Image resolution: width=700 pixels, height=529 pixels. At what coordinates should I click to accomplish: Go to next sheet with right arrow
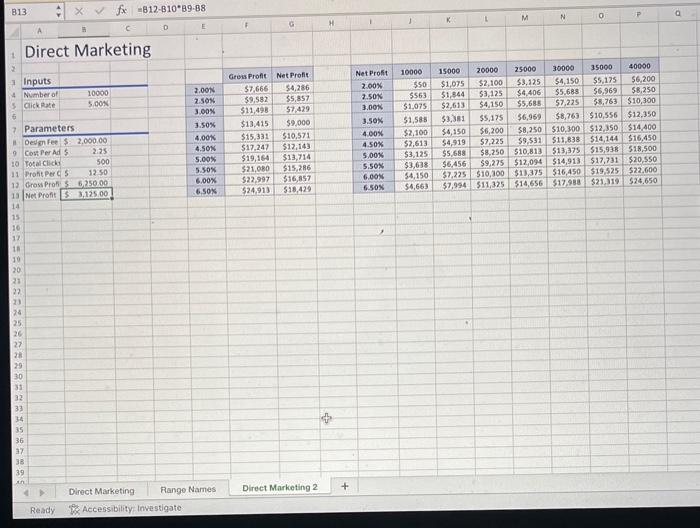pos(42,492)
